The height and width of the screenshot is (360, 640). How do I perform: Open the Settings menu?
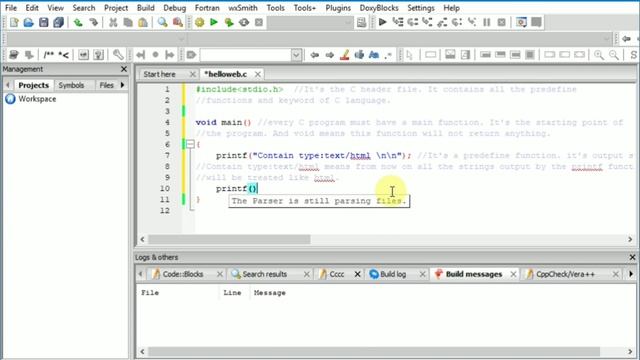[421, 8]
